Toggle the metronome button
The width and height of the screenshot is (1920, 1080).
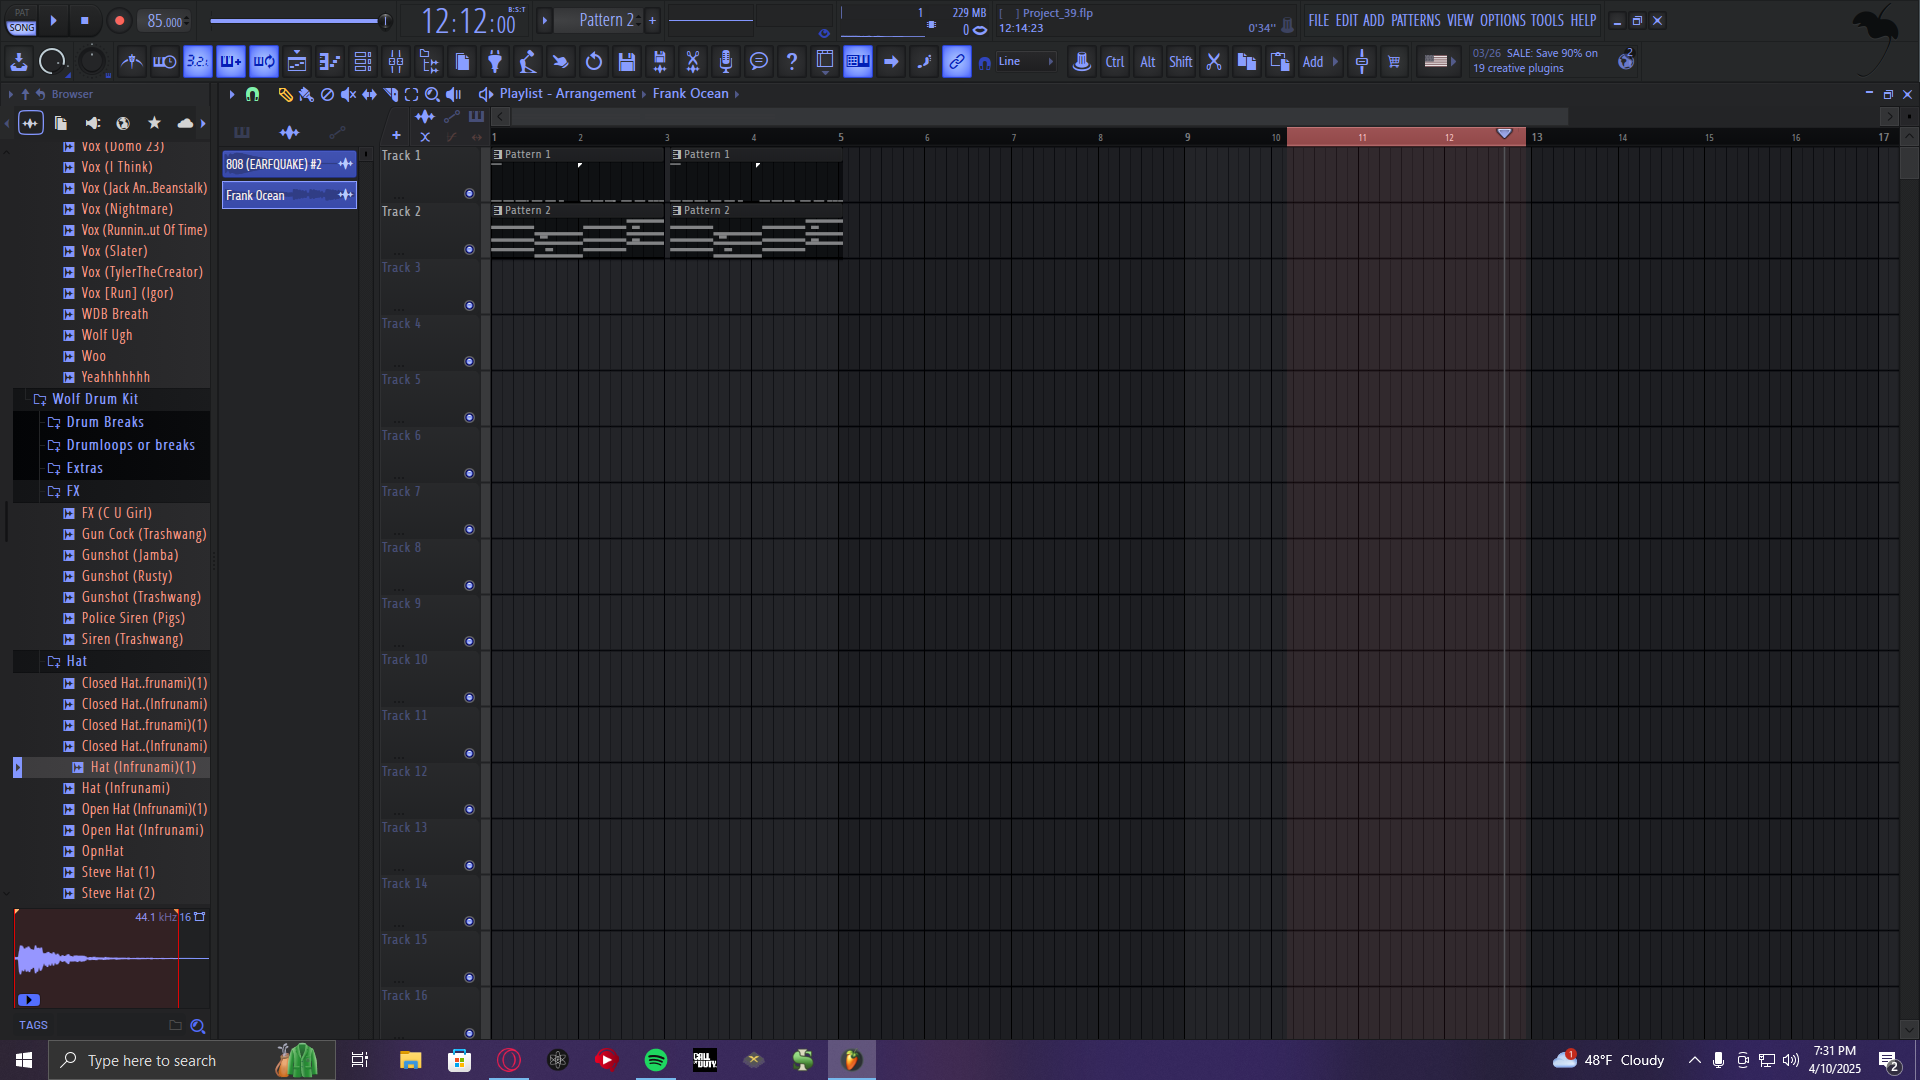tap(131, 62)
